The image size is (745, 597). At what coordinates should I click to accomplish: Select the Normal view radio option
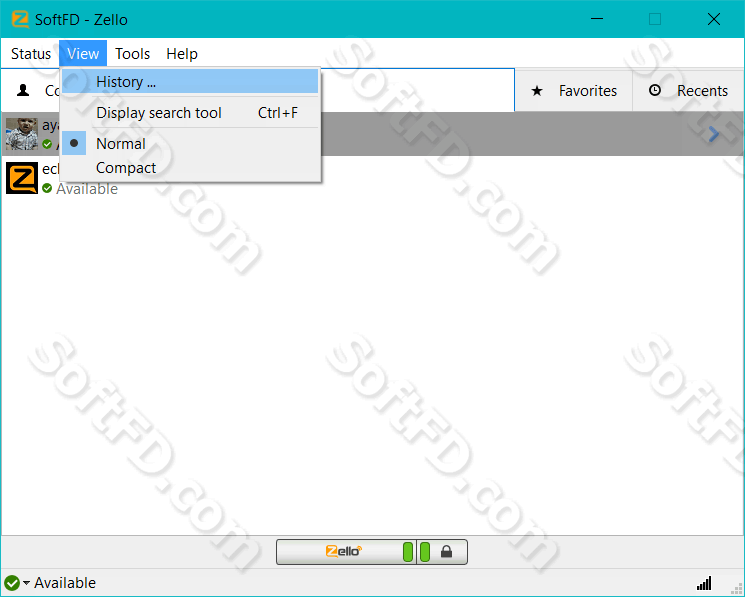190,143
